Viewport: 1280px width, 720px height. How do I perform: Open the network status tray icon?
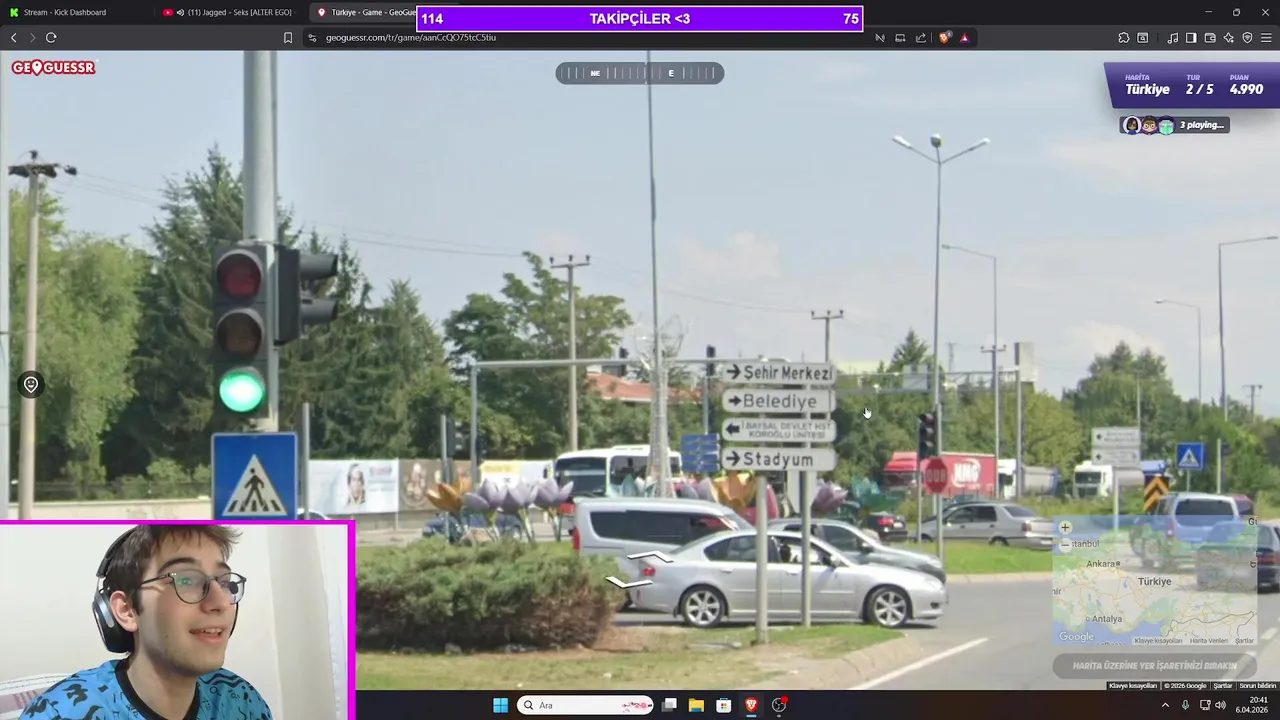coord(1204,705)
